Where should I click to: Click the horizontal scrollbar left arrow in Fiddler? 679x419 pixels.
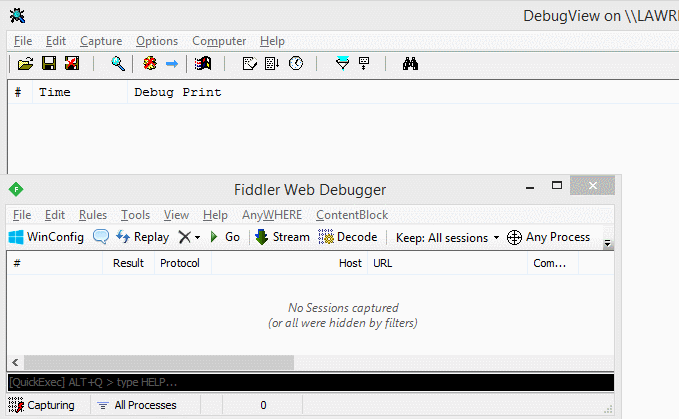tap(16, 363)
